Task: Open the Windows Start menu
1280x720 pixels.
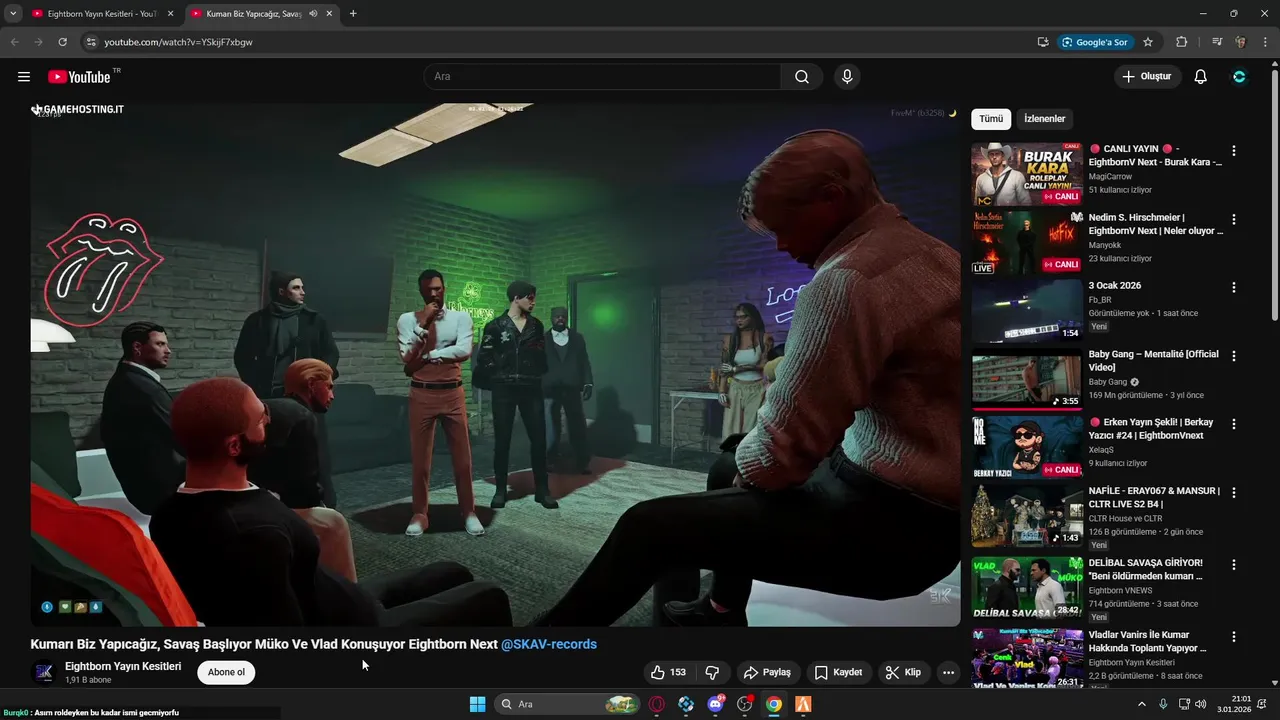Action: (477, 704)
